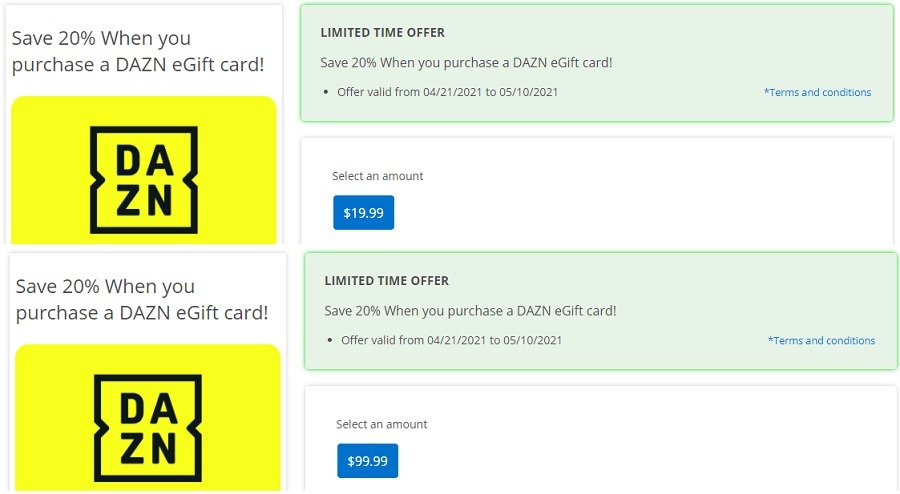Click Select an amount label above $19.99

pos(377,176)
